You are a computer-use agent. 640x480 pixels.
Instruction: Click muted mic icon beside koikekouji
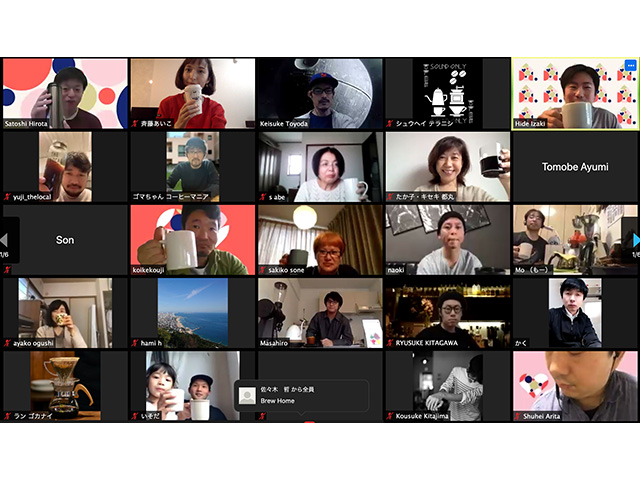136,270
